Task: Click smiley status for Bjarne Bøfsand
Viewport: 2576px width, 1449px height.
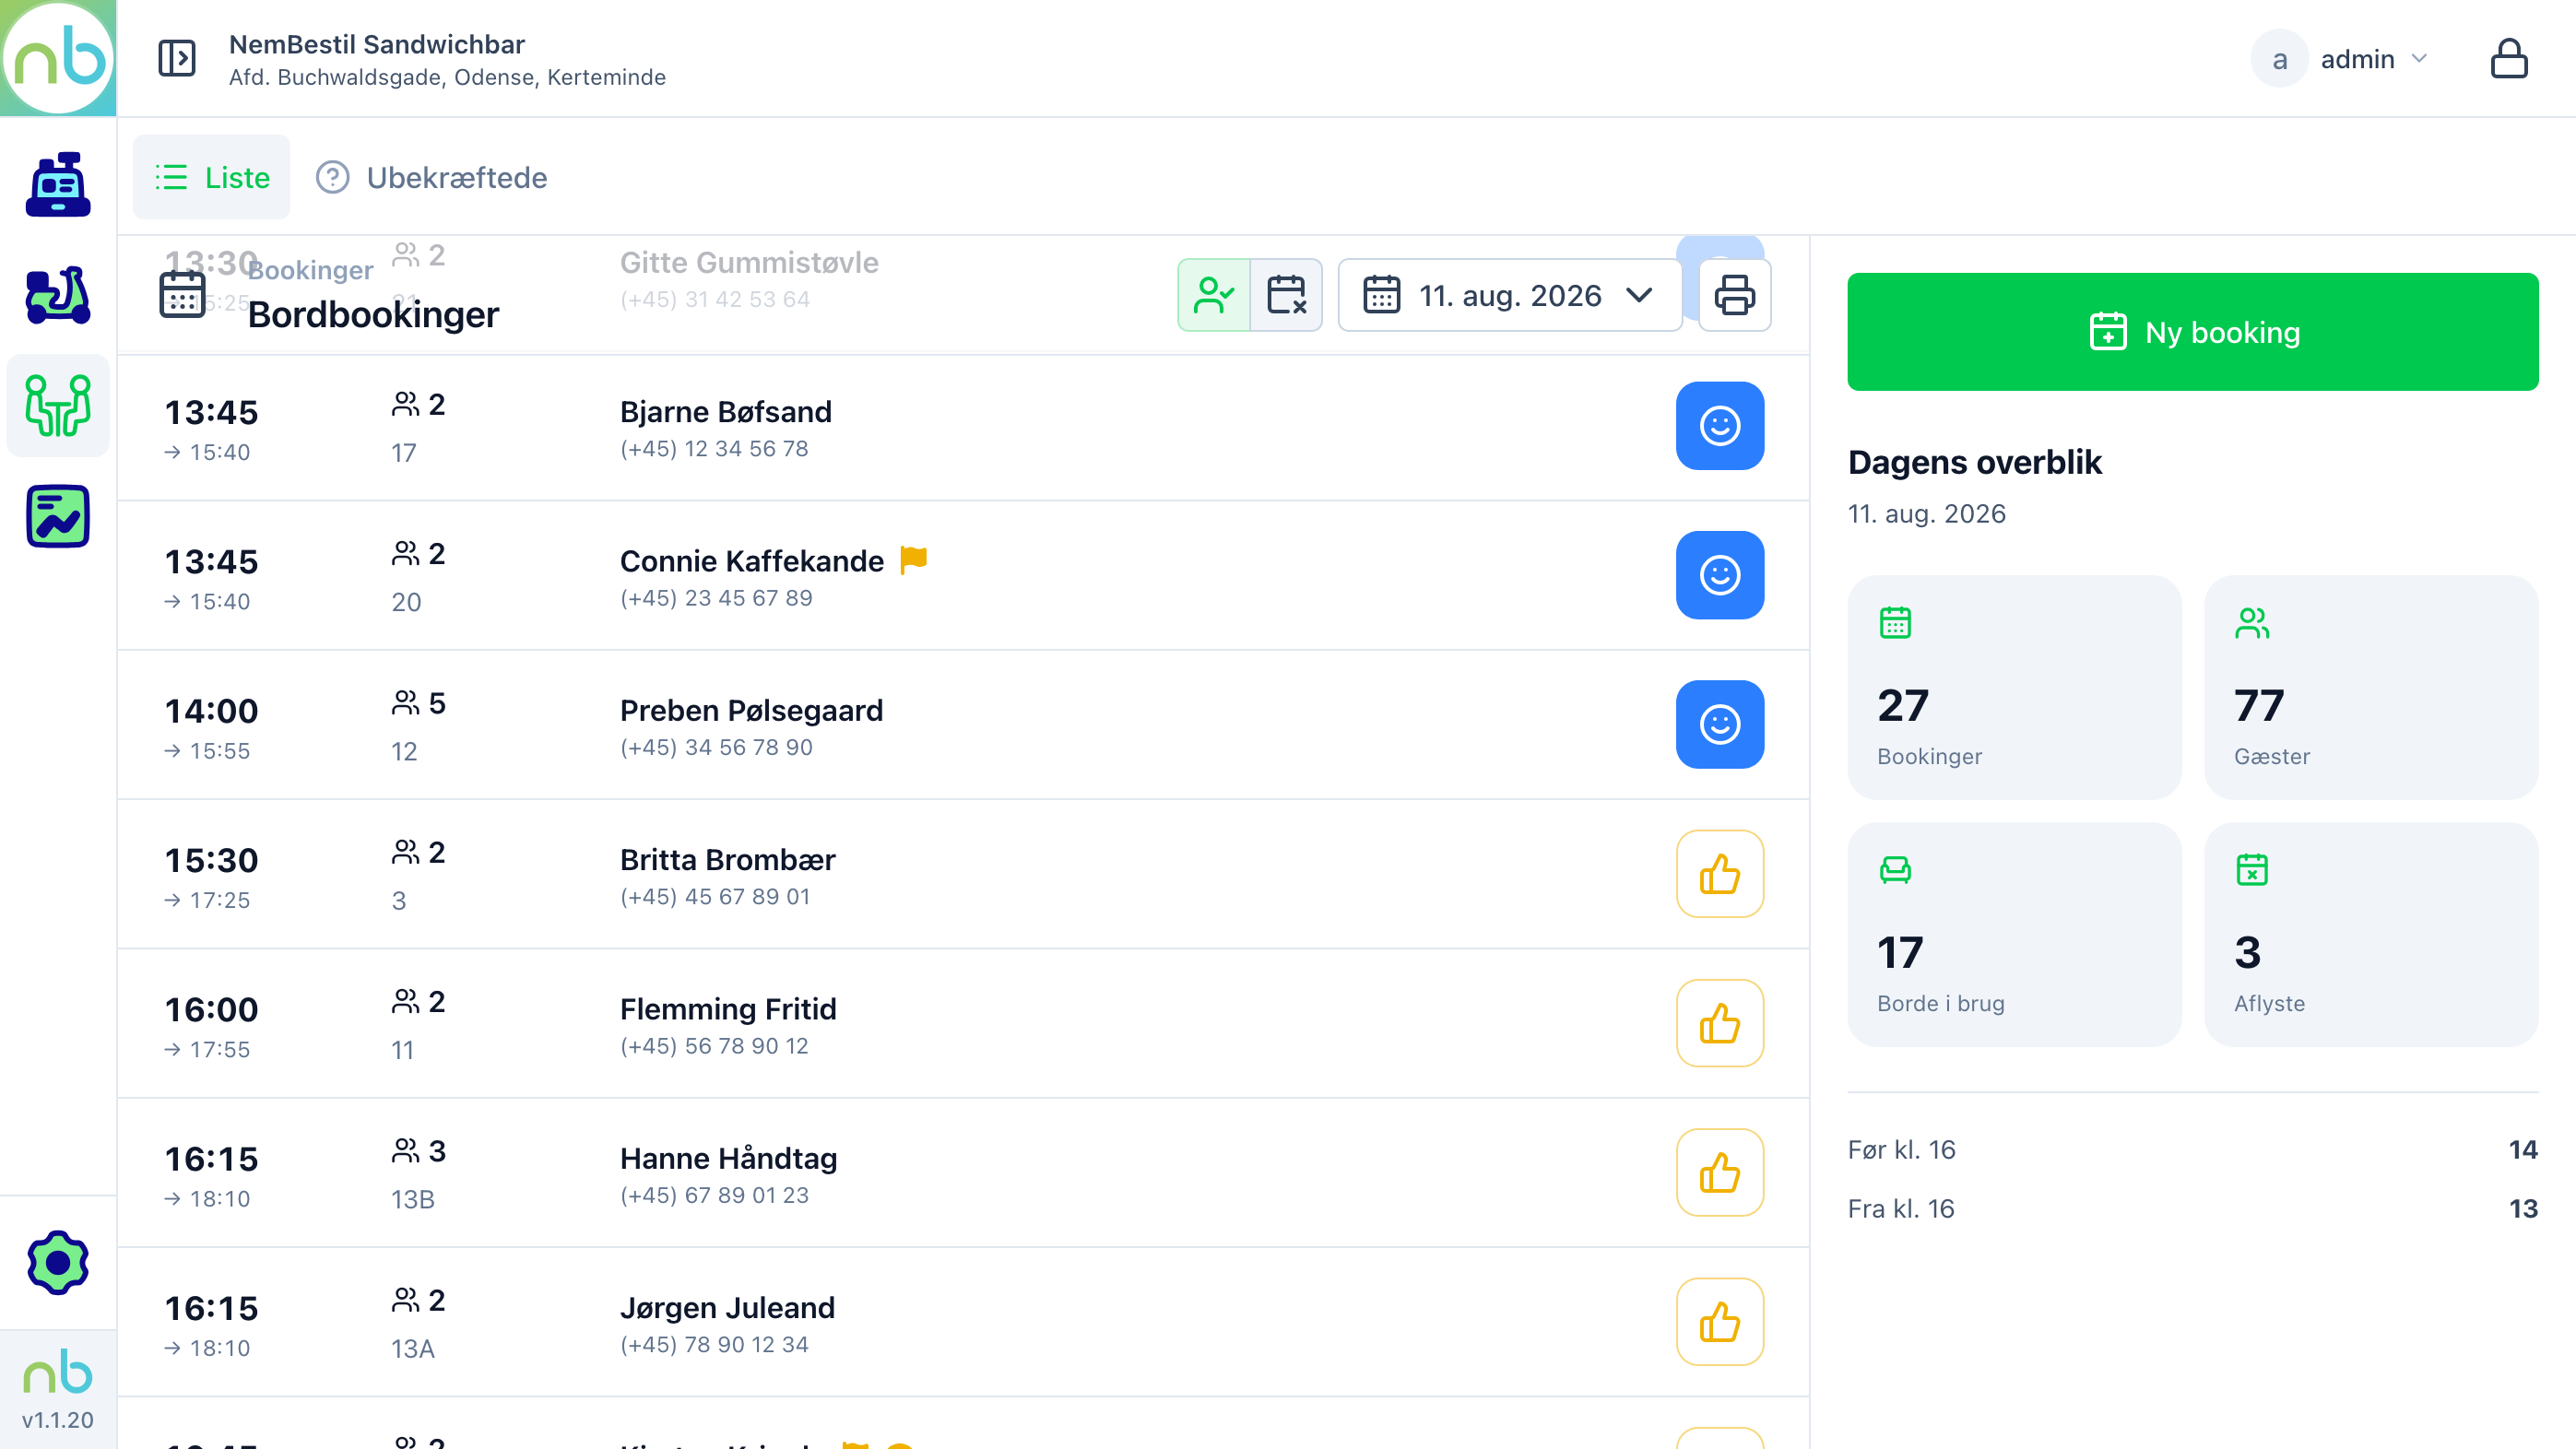Action: pos(1720,426)
